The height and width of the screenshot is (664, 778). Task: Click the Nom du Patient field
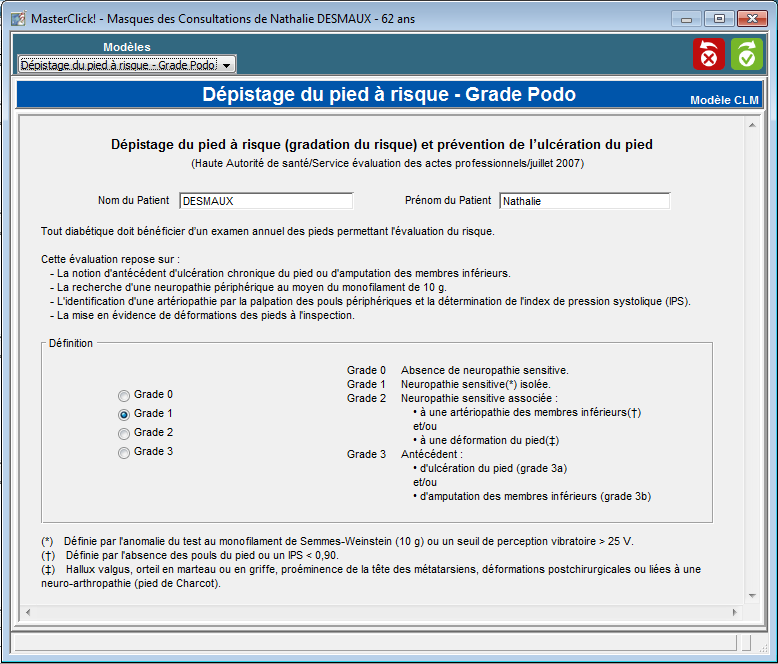pyautogui.click(x=265, y=201)
